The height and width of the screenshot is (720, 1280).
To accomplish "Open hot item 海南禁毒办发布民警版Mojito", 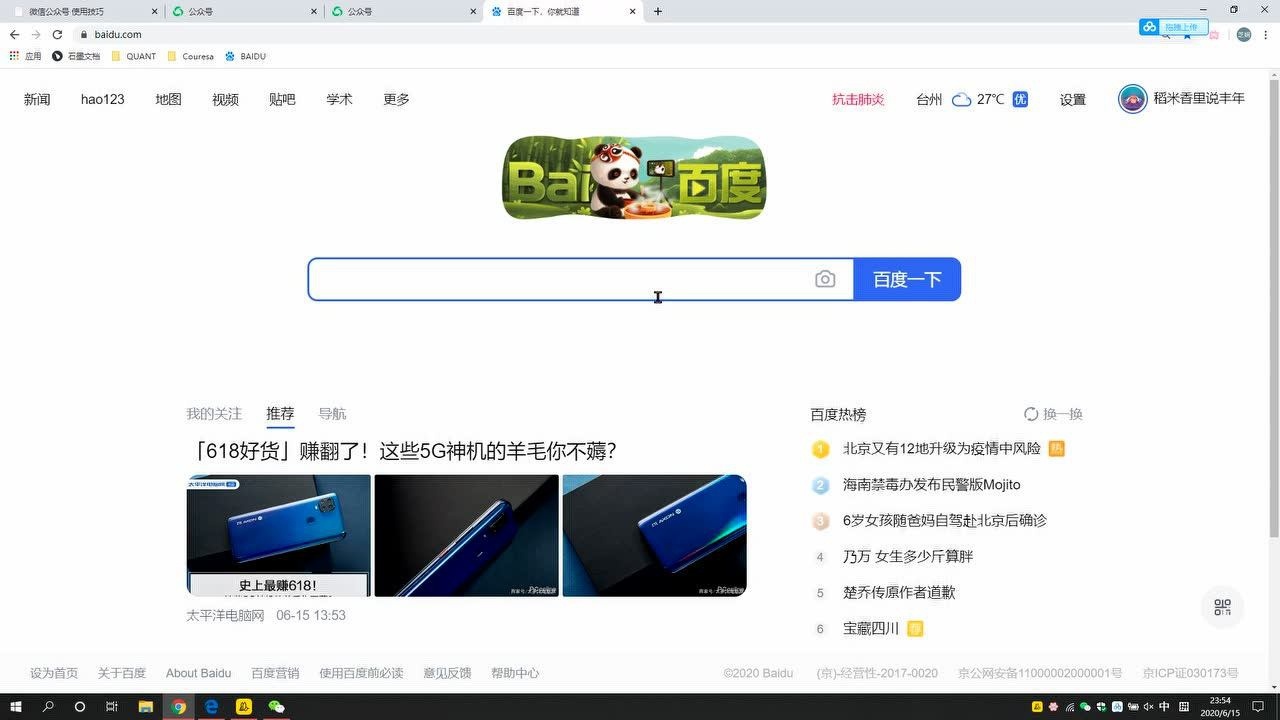I will pyautogui.click(x=932, y=485).
